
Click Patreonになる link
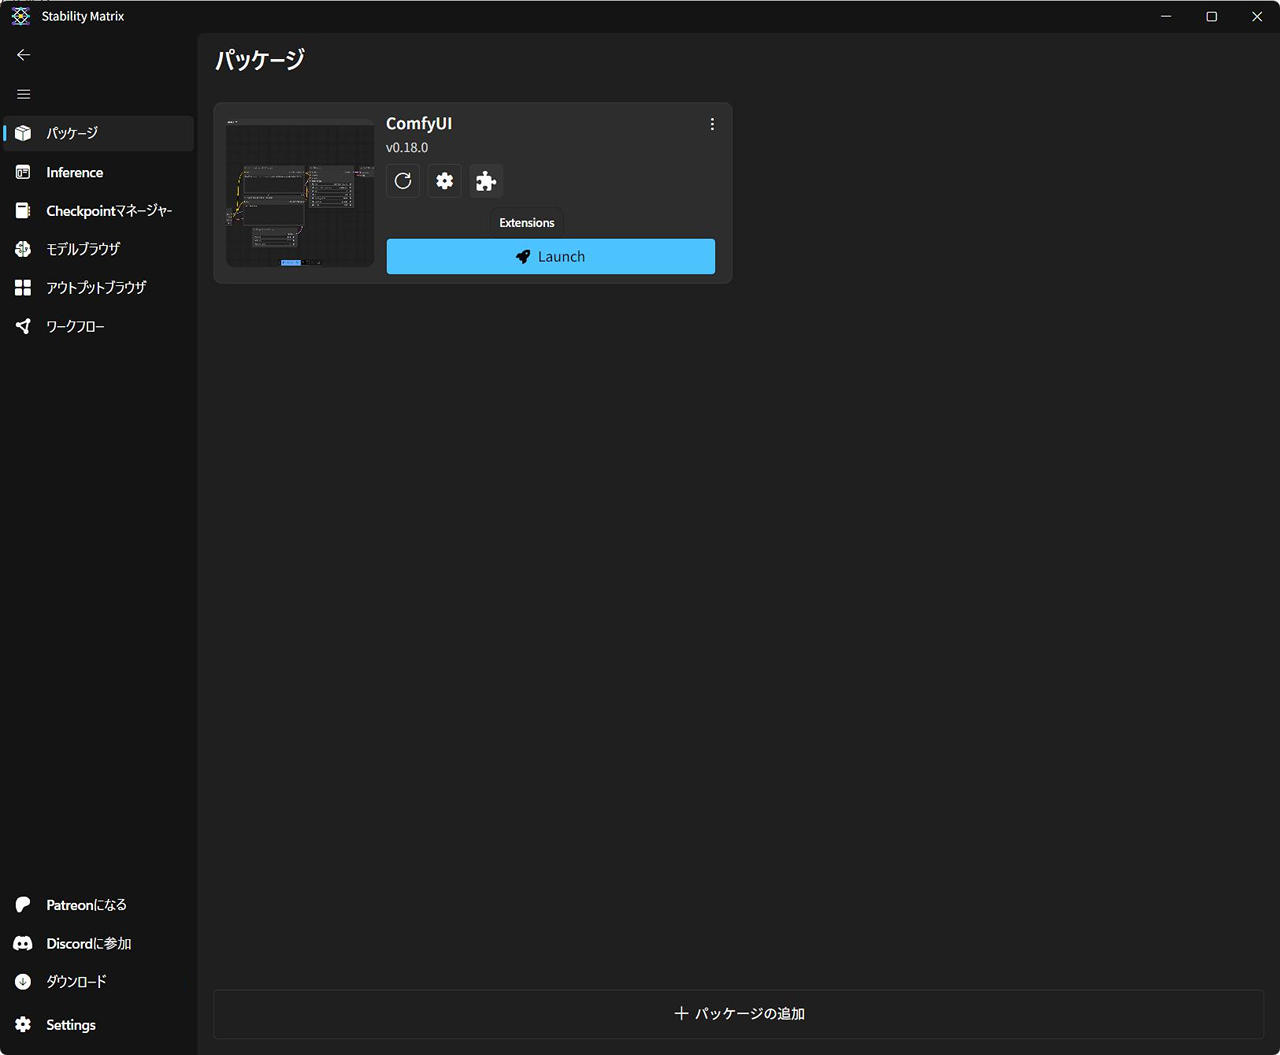click(x=98, y=905)
